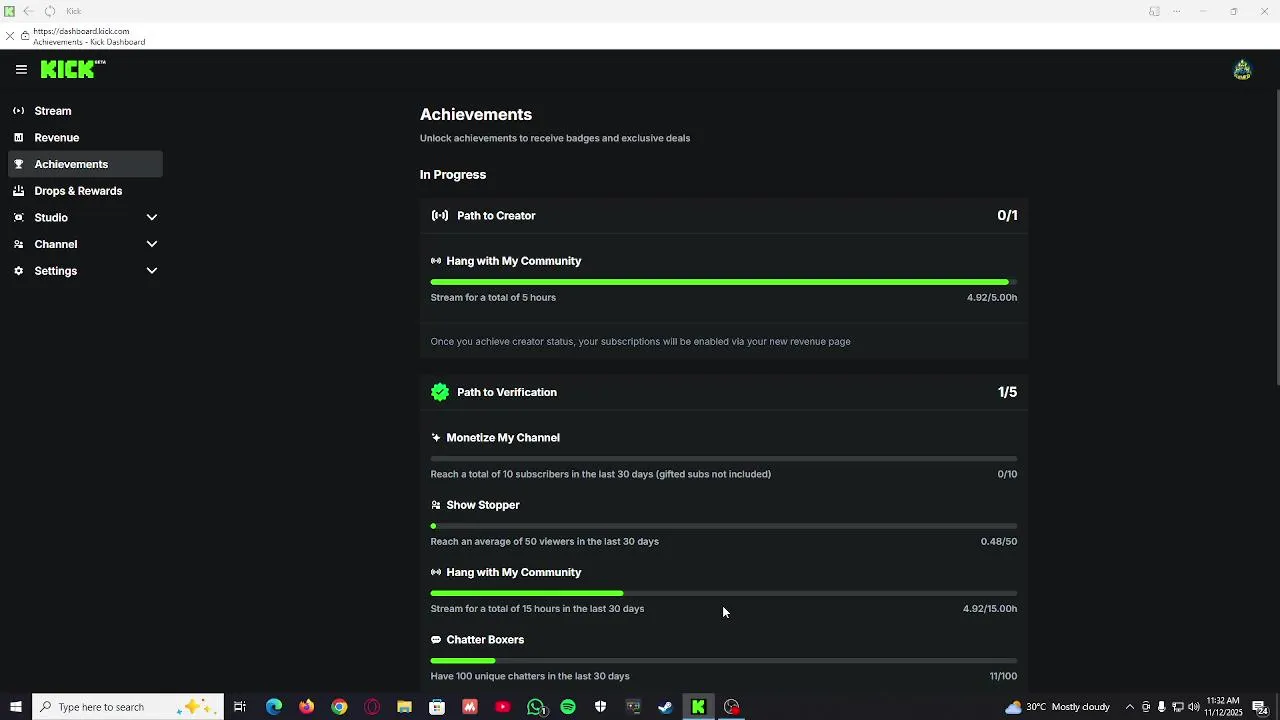Stop page loading with X button
Viewport: 1280px width, 720px height.
pos(9,36)
